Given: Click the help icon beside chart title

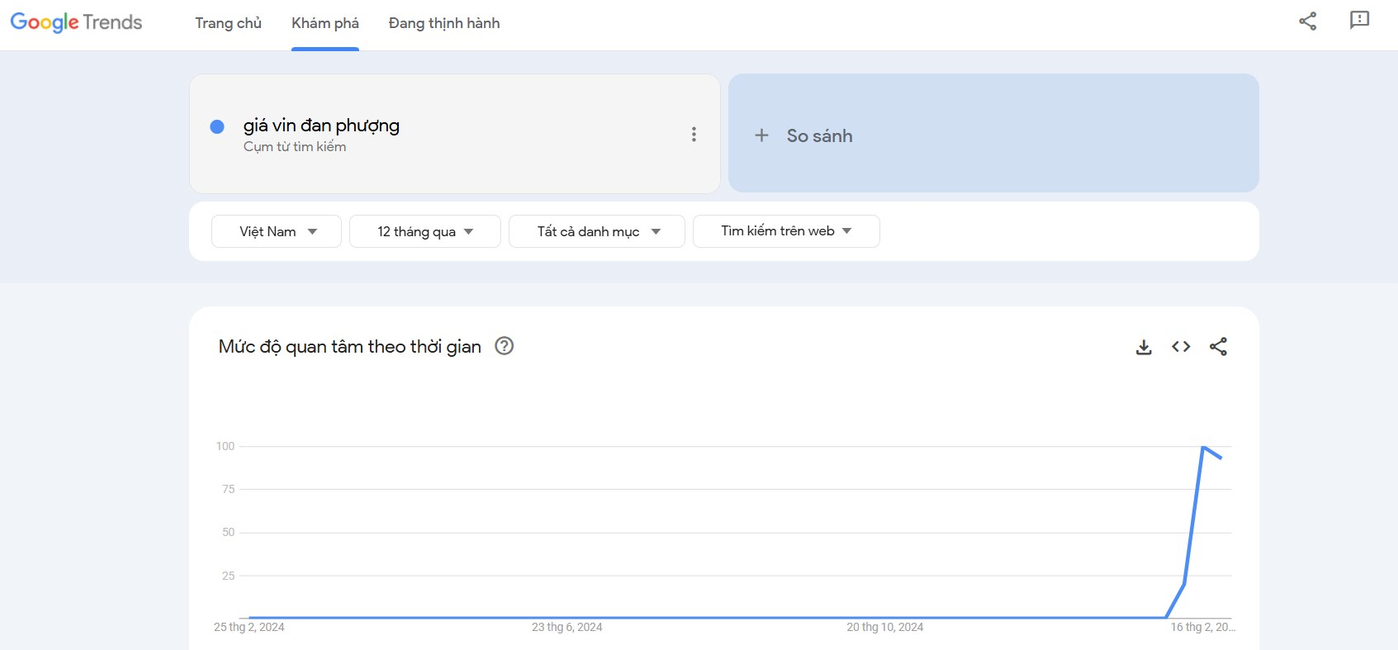Looking at the screenshot, I should tap(504, 346).
